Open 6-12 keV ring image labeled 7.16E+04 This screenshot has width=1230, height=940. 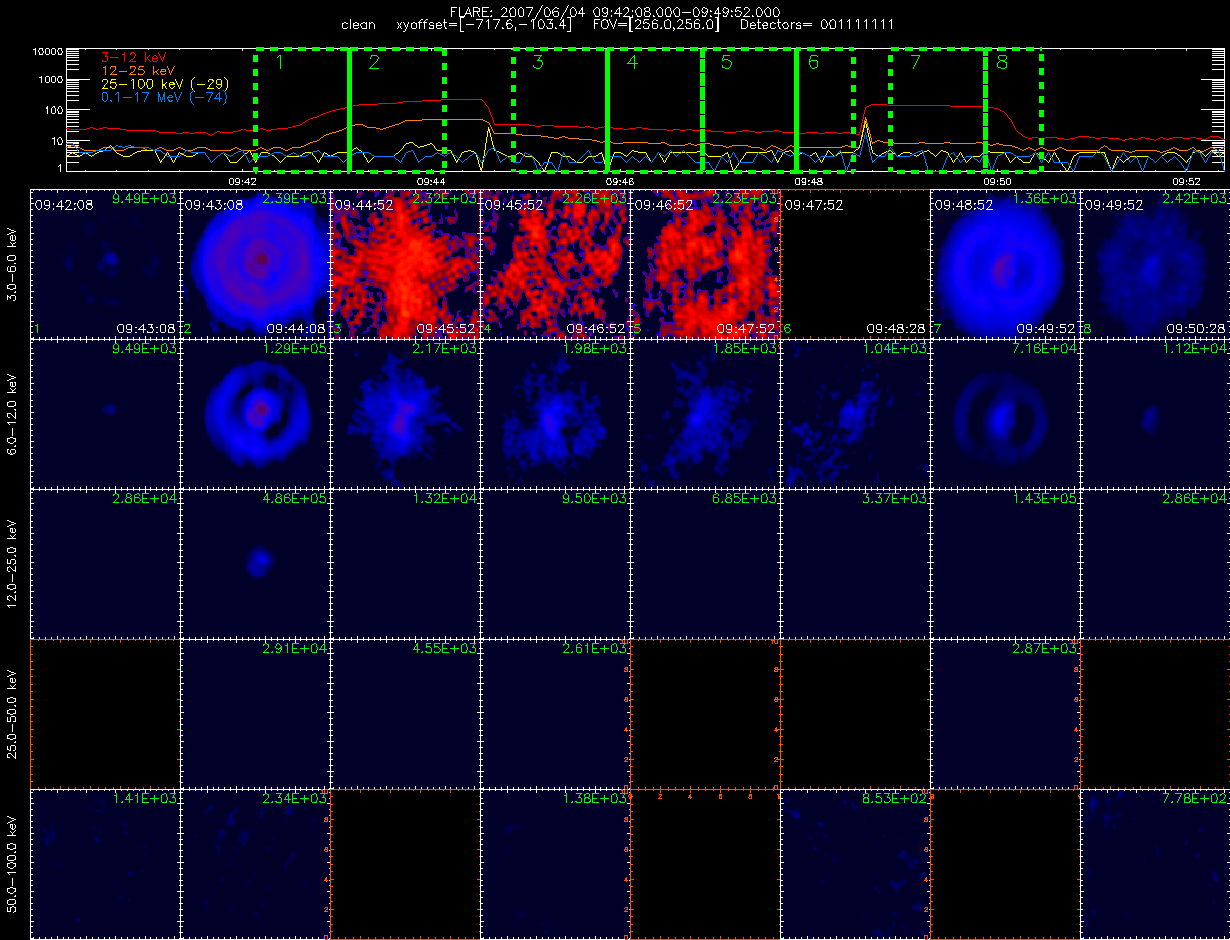[x=1005, y=413]
